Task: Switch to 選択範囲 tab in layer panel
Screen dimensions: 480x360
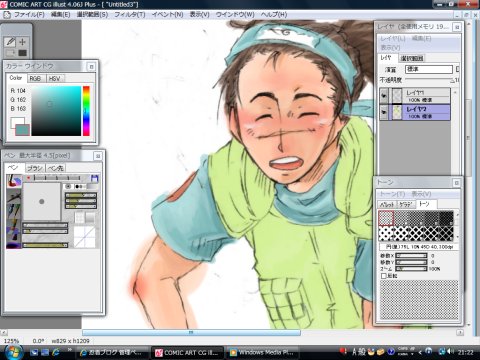Action: pyautogui.click(x=412, y=58)
